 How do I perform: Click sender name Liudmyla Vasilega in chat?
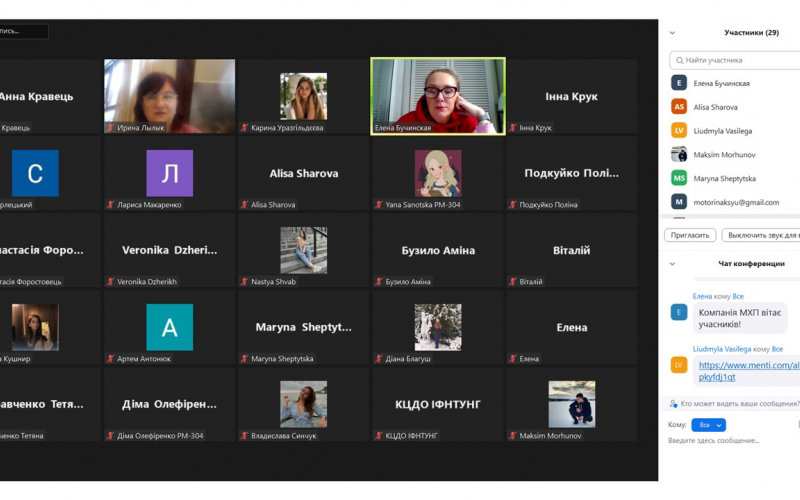721,349
